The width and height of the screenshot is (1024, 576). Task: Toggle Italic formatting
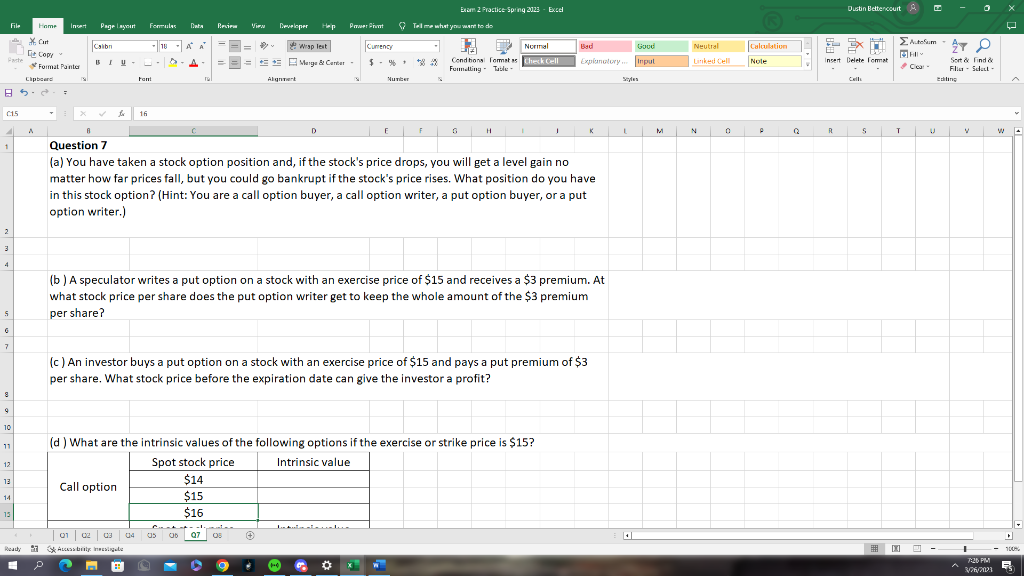point(110,63)
